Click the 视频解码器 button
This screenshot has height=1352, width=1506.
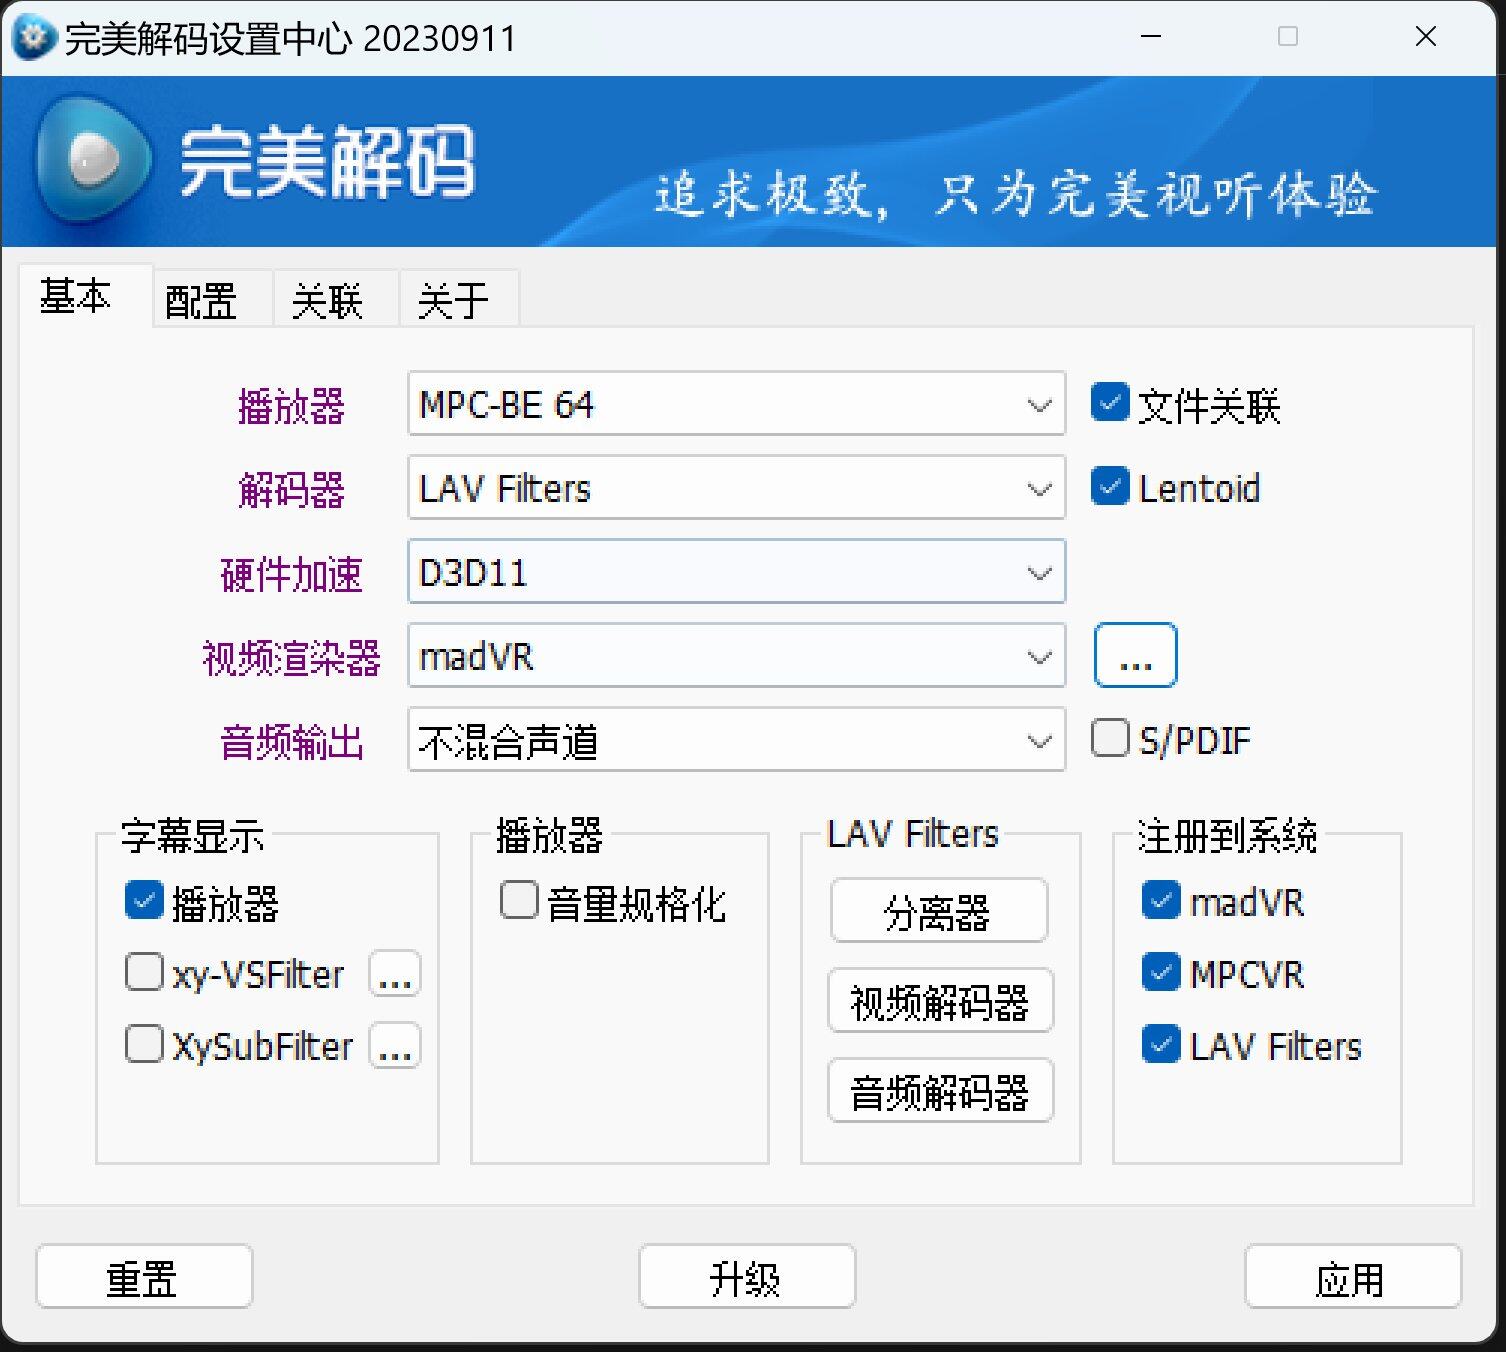pyautogui.click(x=940, y=1000)
